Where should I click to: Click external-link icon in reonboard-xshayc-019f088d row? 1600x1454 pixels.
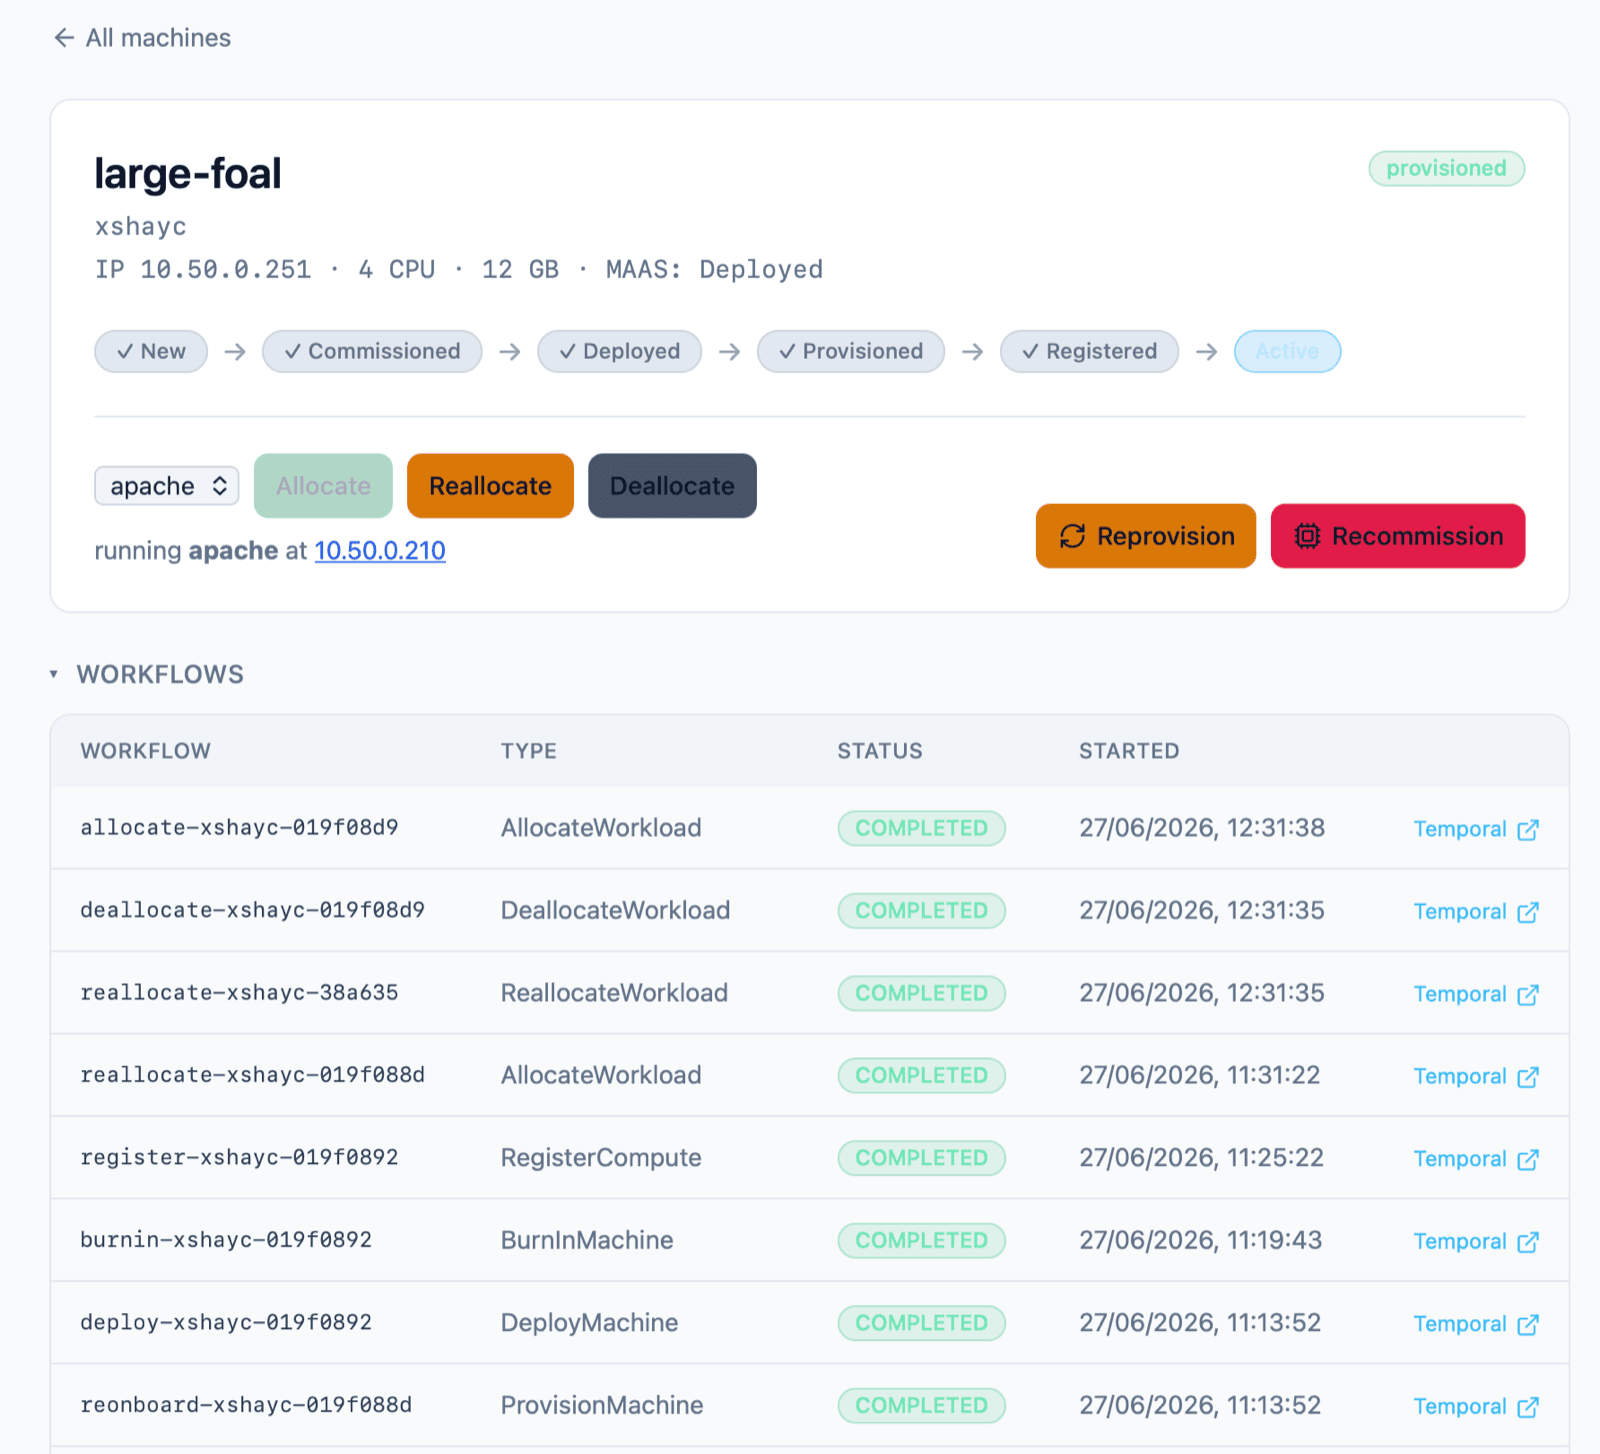coord(1528,1407)
